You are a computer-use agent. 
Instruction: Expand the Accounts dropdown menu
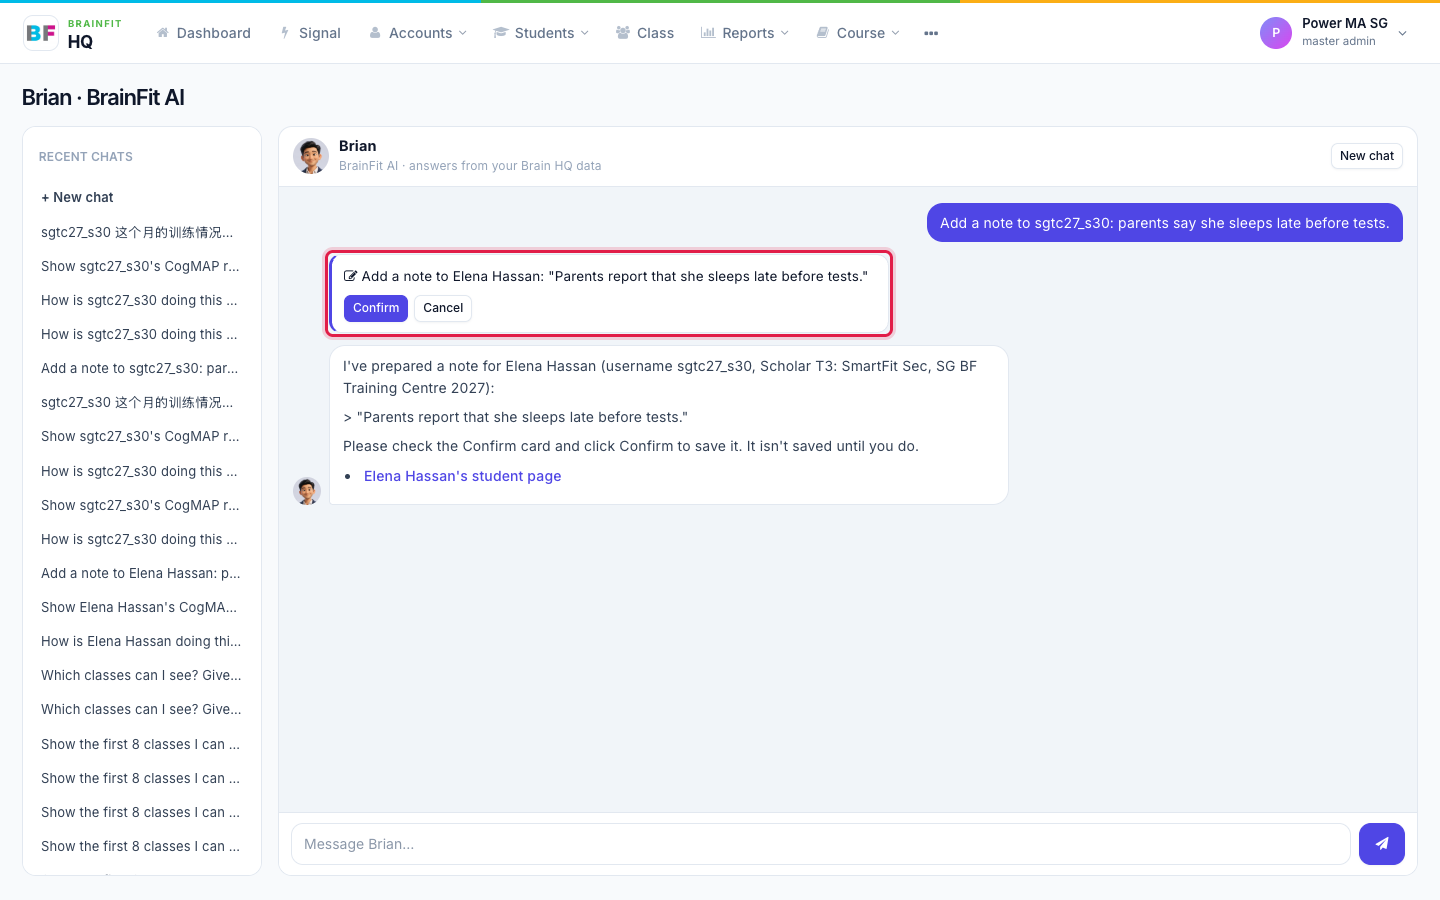pos(418,33)
